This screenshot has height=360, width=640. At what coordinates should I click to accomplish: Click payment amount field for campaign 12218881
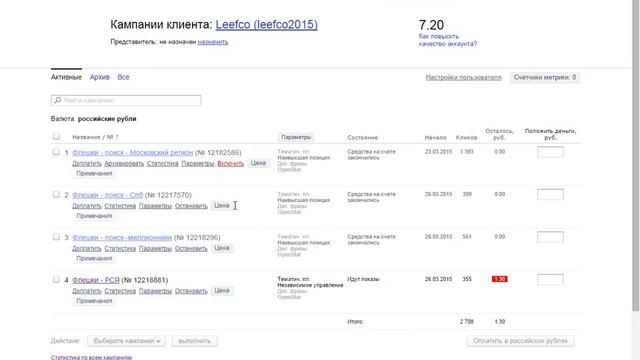(x=550, y=279)
